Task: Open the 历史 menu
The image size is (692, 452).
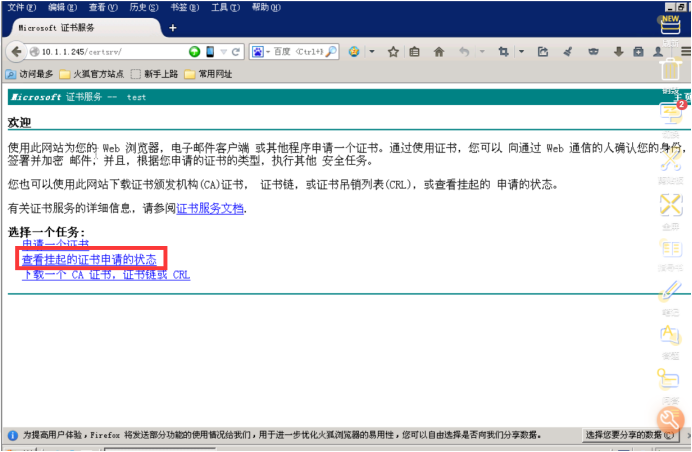Action: 144,7
